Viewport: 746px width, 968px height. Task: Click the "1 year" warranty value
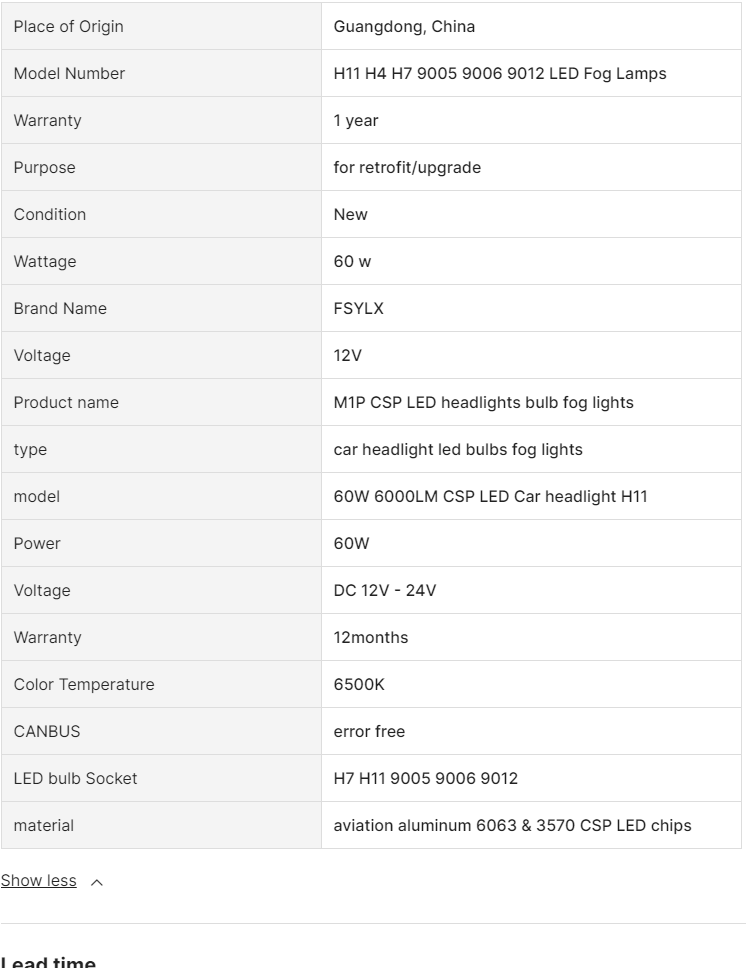coord(356,121)
